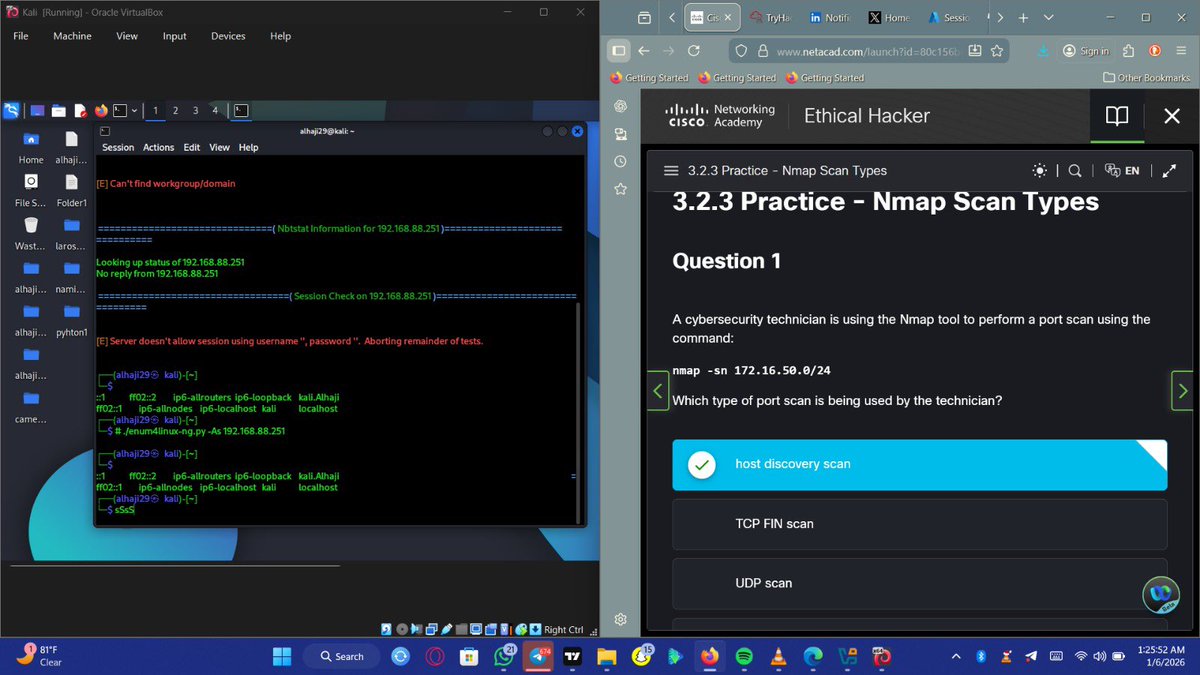This screenshot has height=675, width=1200.
Task: Enter fullscreen with the expand arrows icon
Action: click(1170, 170)
